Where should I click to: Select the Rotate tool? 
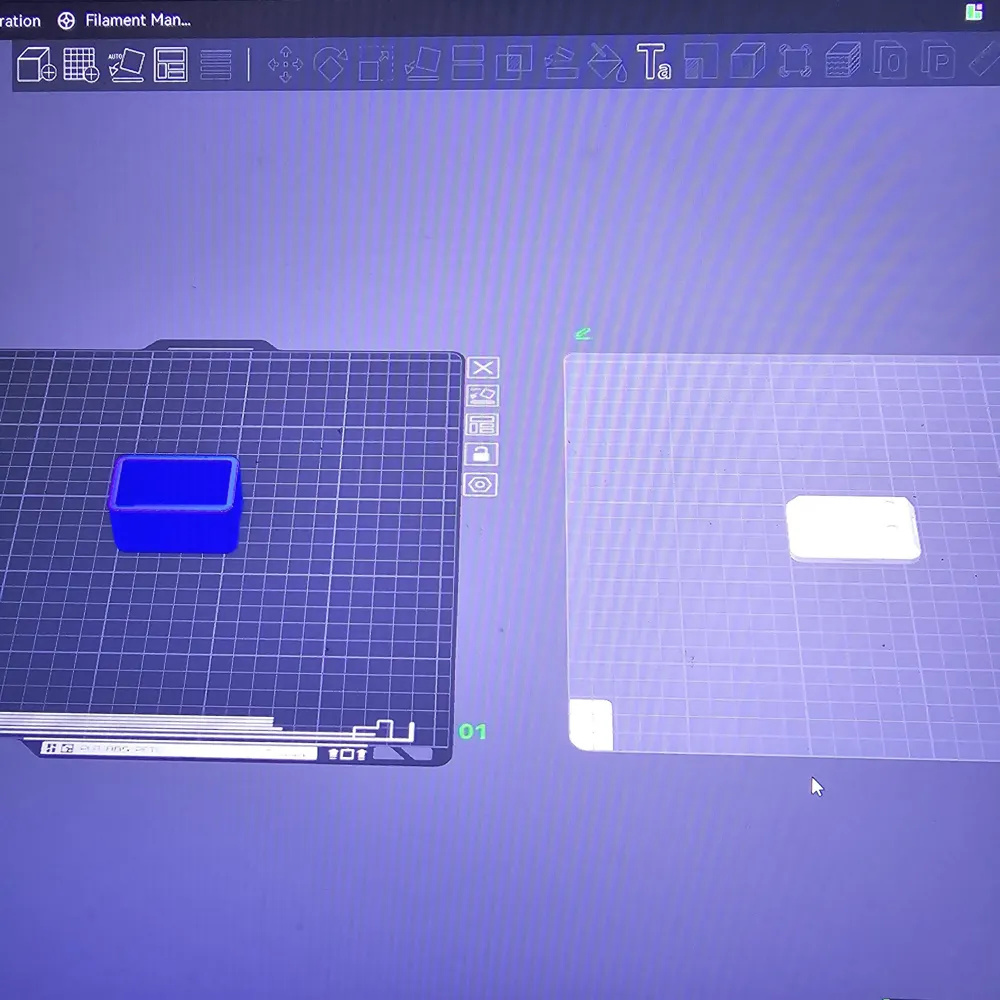[x=330, y=64]
